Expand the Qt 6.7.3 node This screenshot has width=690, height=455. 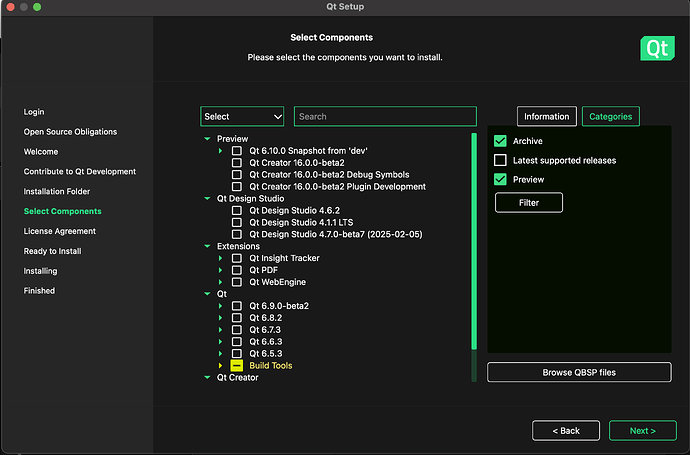pyautogui.click(x=220, y=329)
